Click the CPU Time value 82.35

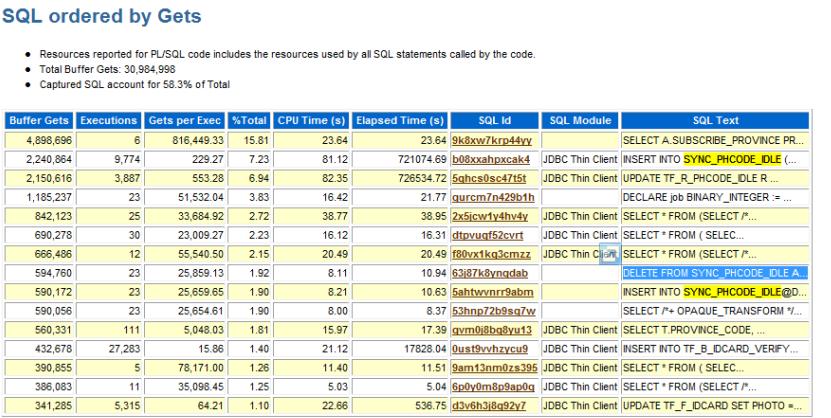pos(335,179)
